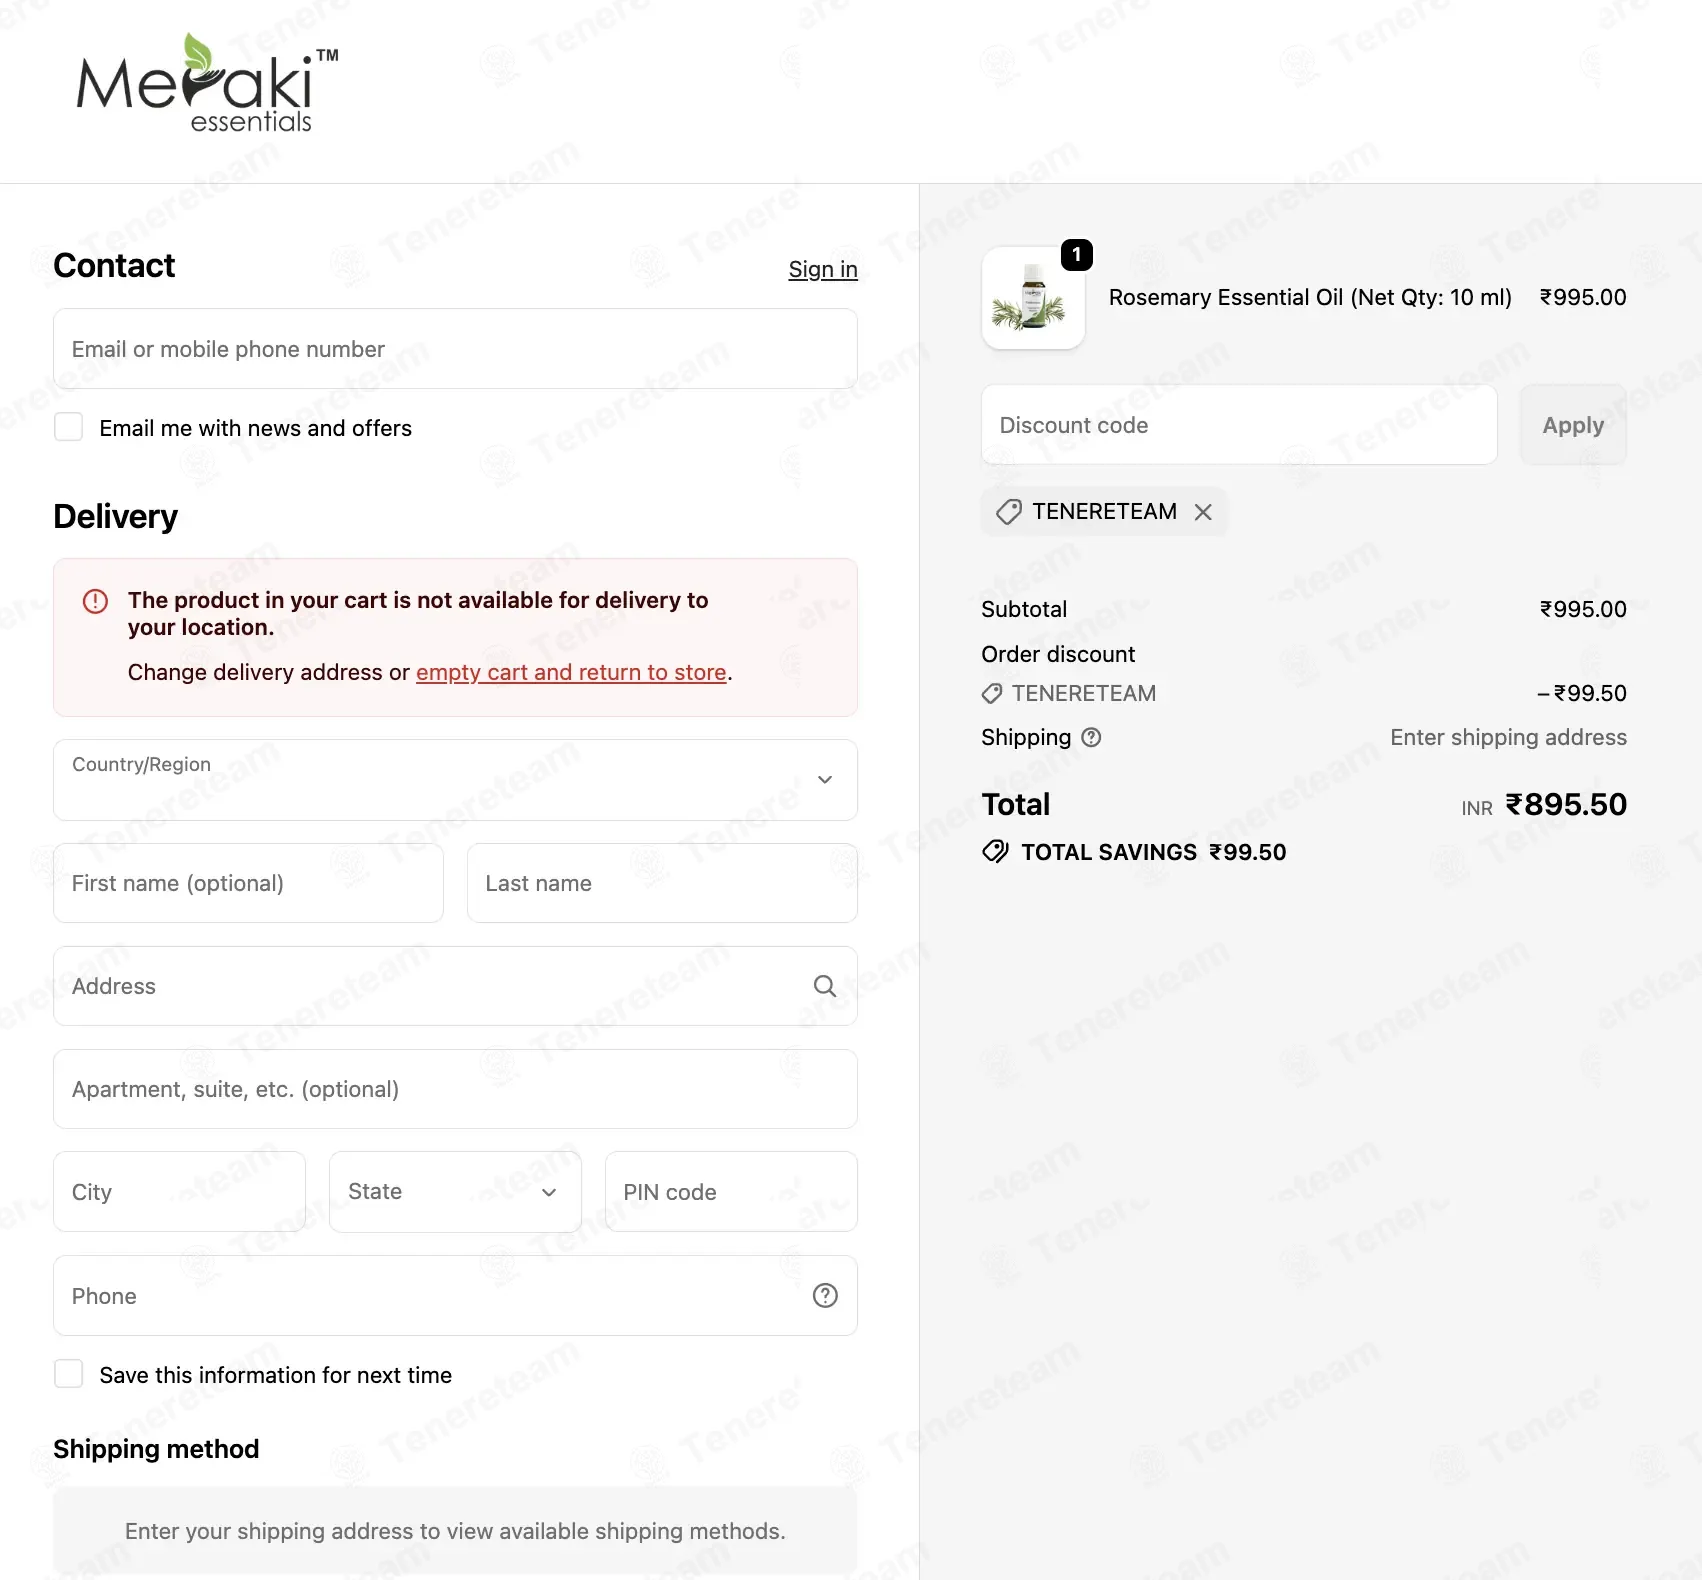Check Save this information for next time
Screen dimensions: 1702x1580
tap(68, 1374)
